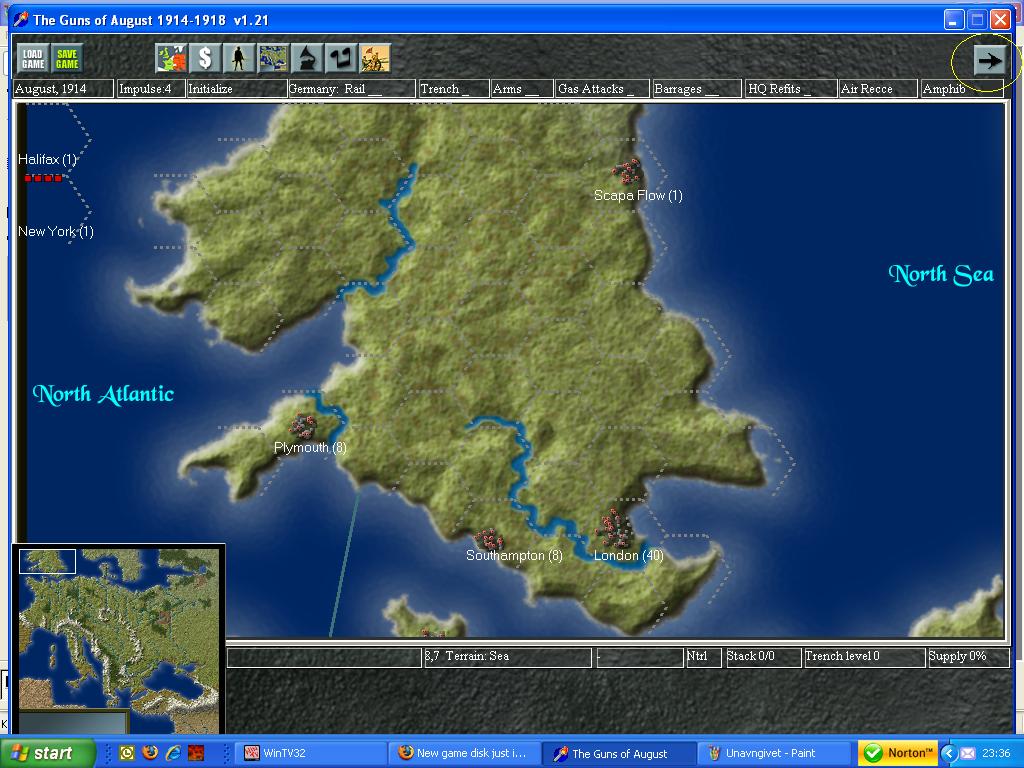Click the Arms status field
Screen dimensions: 1024x768
point(522,89)
